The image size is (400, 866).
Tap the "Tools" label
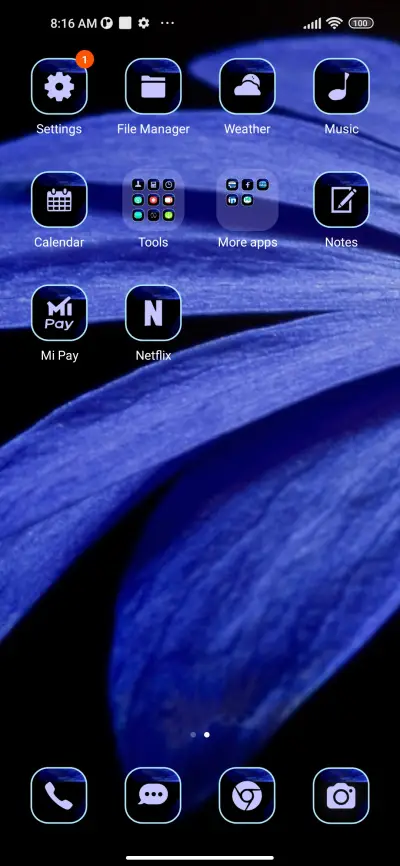point(153,242)
